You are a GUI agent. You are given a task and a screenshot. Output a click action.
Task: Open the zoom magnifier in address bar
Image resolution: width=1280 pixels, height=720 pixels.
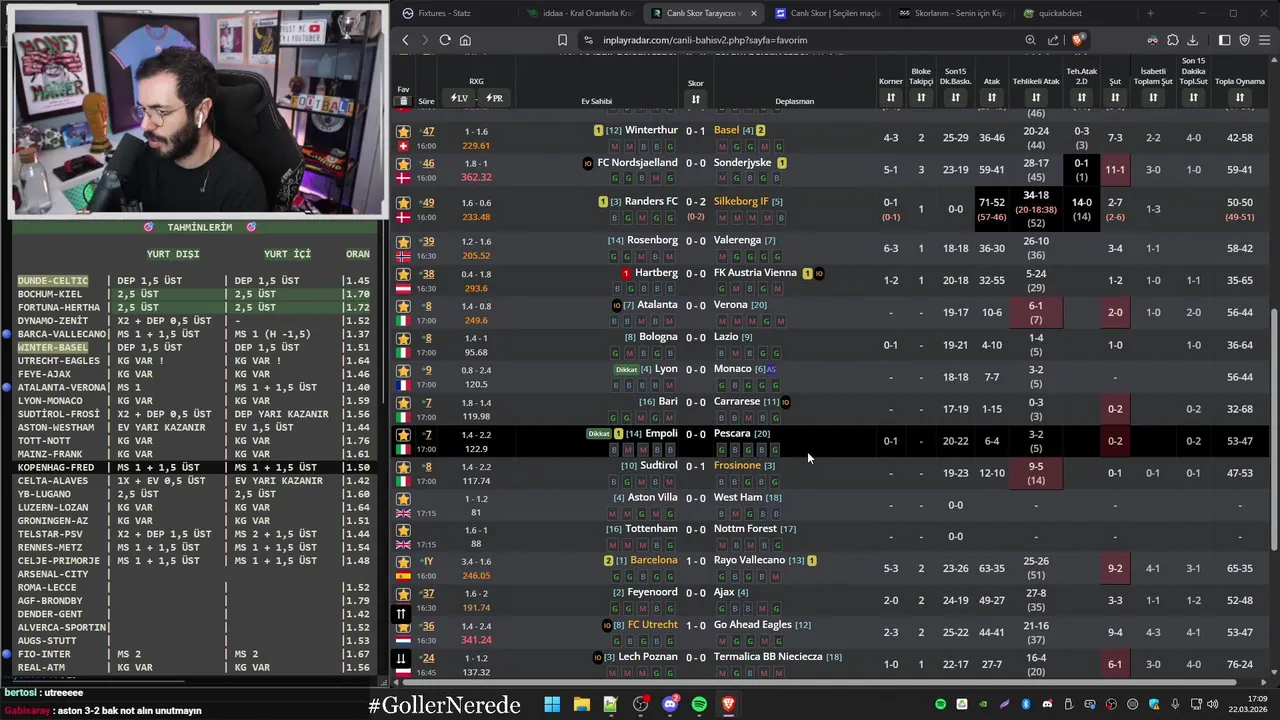(x=1030, y=40)
